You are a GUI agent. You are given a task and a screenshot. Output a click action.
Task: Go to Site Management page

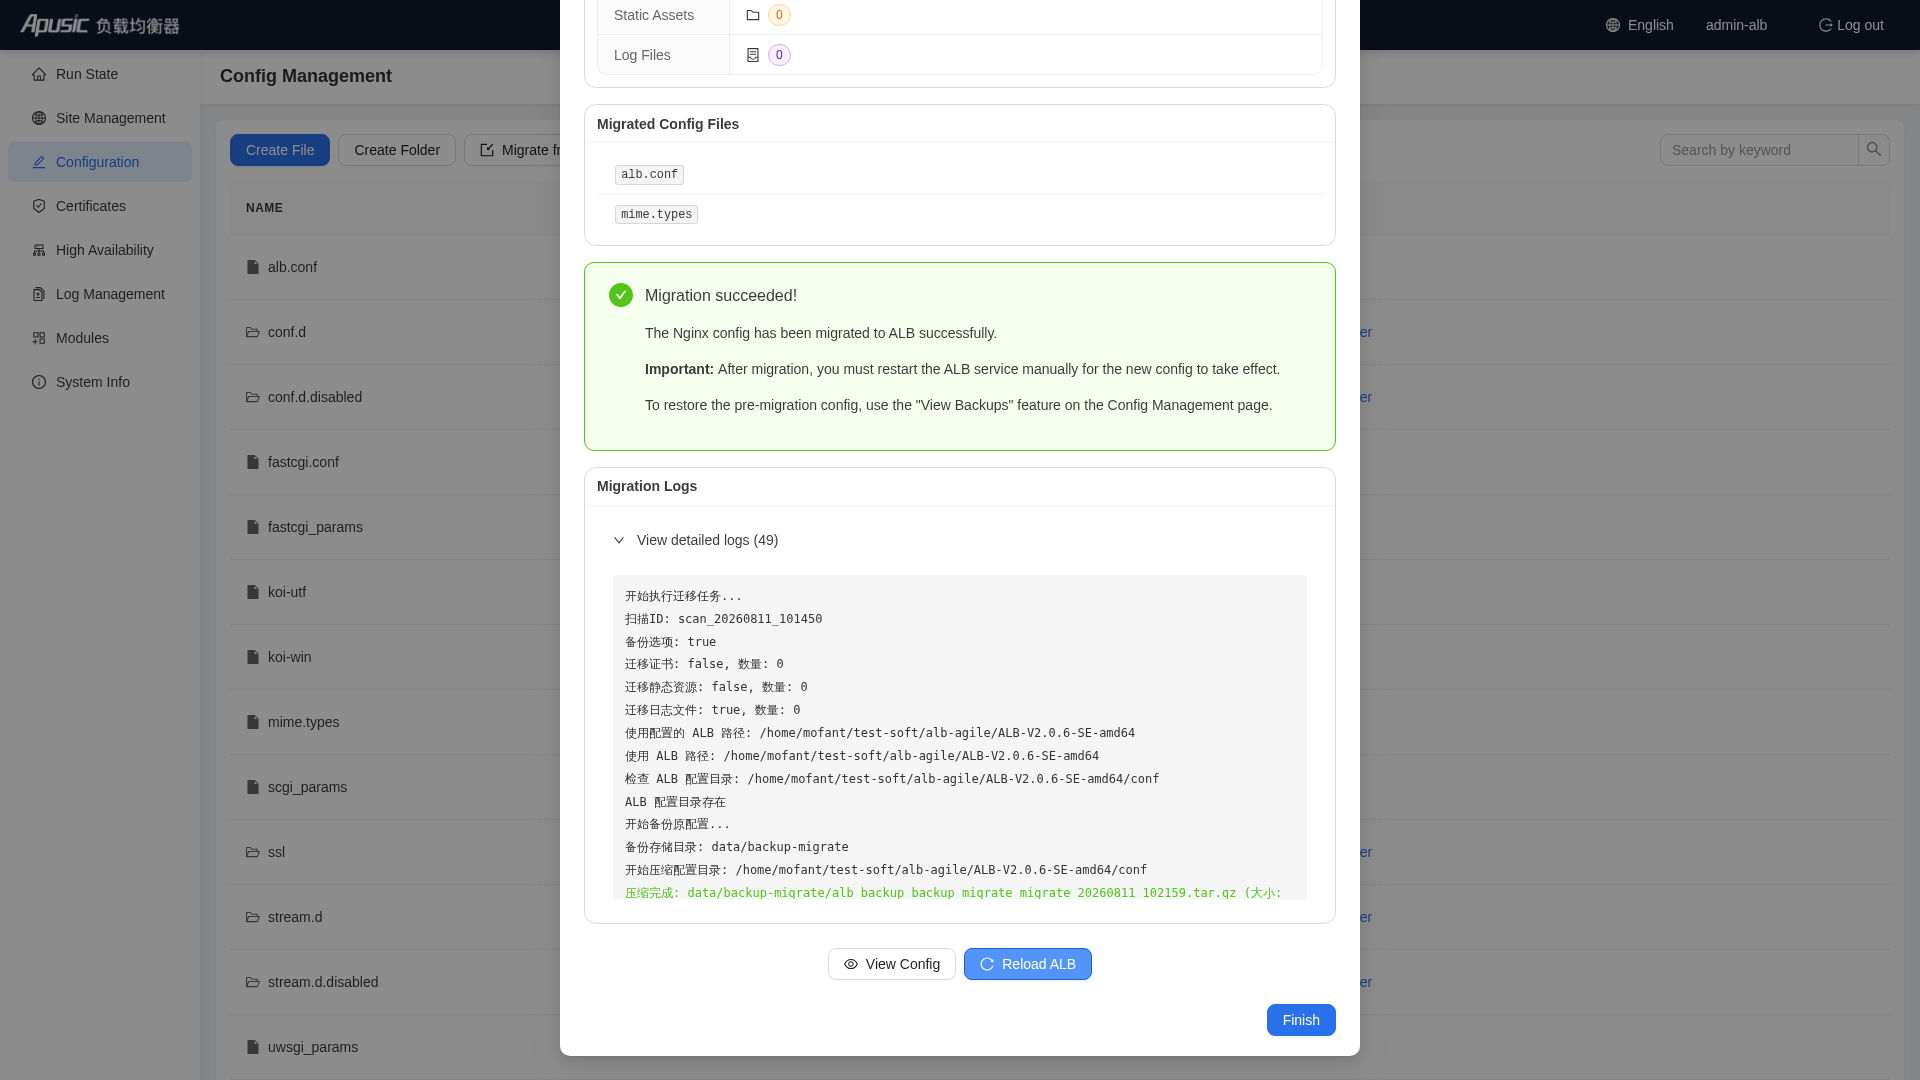[x=100, y=118]
